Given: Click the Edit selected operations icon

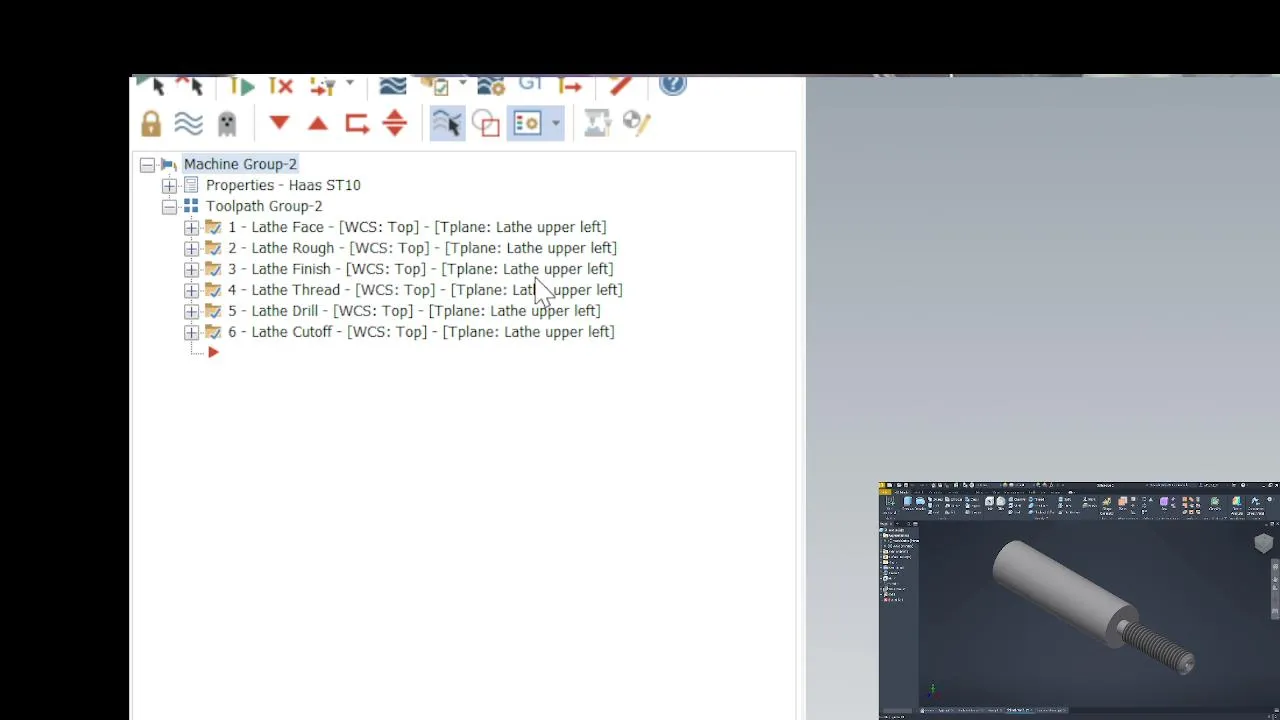Looking at the screenshot, I should coord(597,124).
